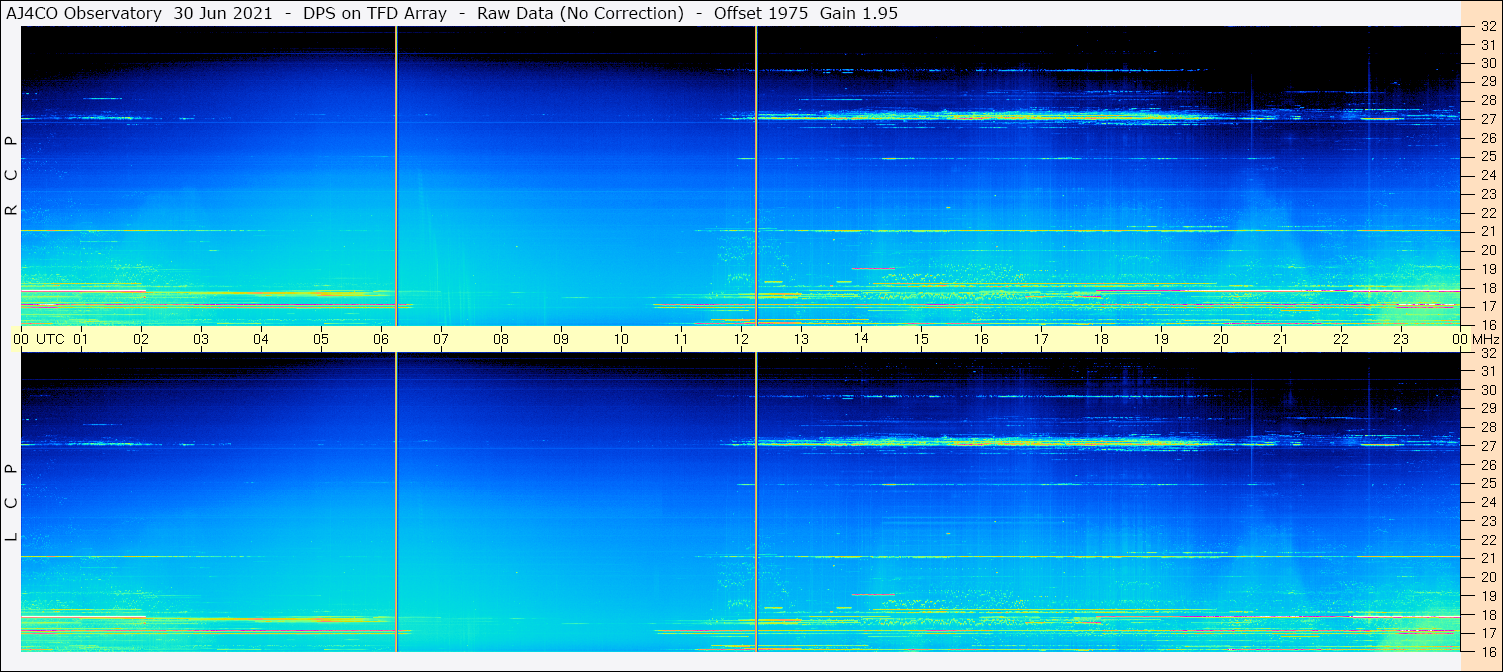Click the 18 MHz tick in LCP panel

(1487, 614)
